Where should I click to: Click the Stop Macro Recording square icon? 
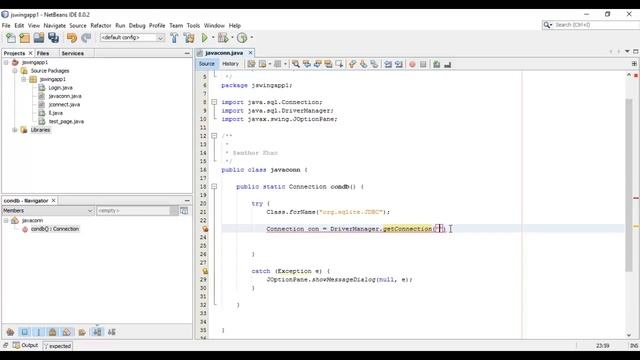tap(423, 64)
